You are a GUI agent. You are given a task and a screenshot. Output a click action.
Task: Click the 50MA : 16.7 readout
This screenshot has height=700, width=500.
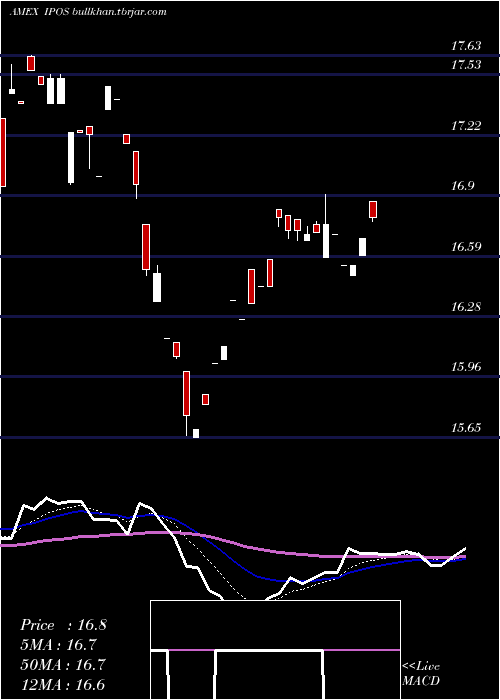coord(63,665)
